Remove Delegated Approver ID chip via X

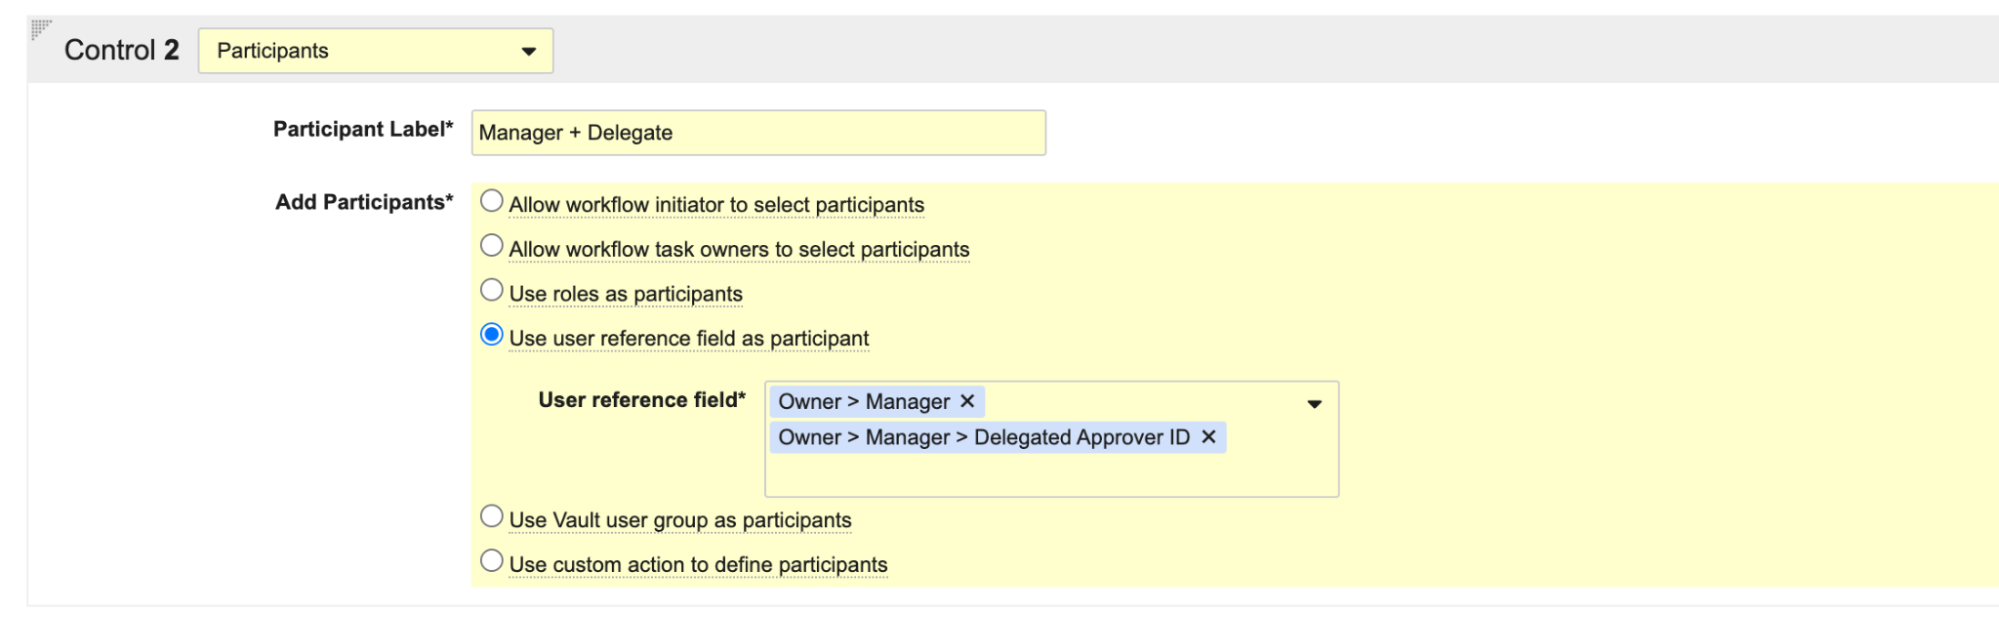1208,437
